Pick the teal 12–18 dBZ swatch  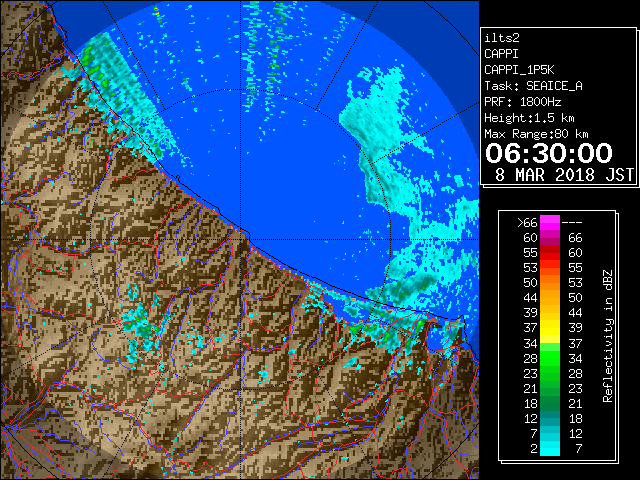pos(550,418)
